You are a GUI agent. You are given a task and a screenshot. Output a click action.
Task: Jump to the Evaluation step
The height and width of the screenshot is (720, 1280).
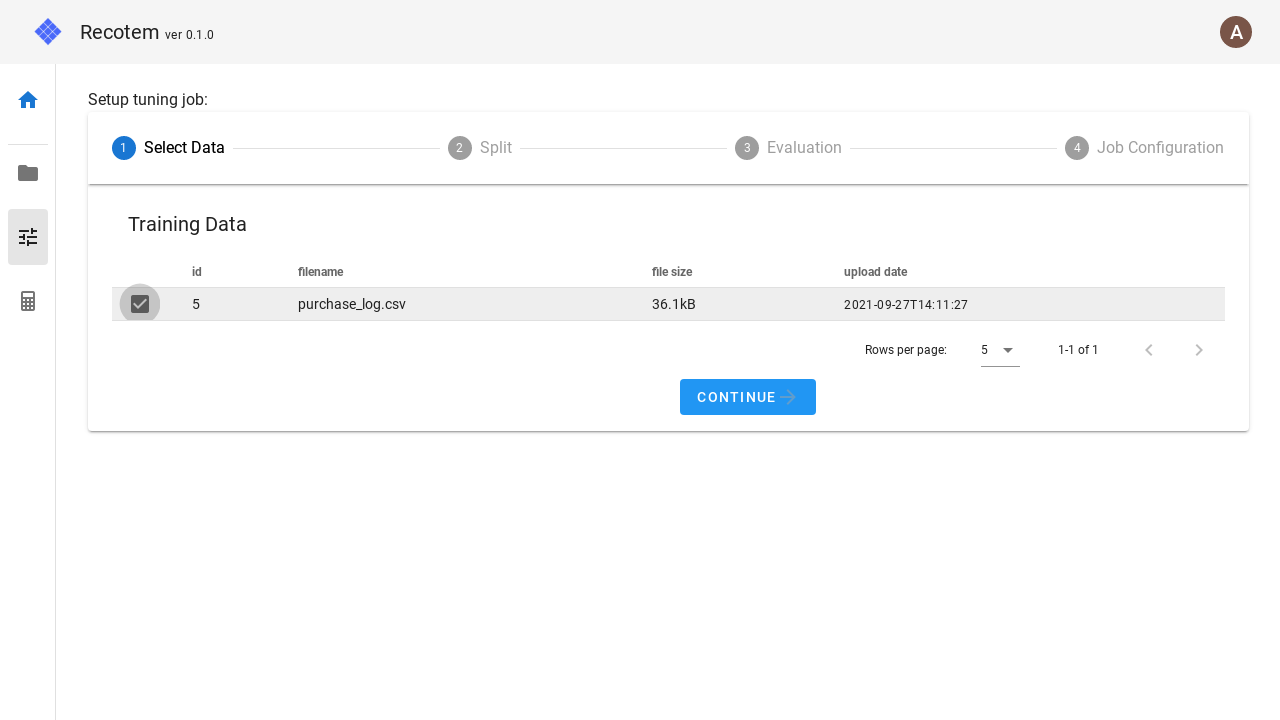(x=788, y=148)
